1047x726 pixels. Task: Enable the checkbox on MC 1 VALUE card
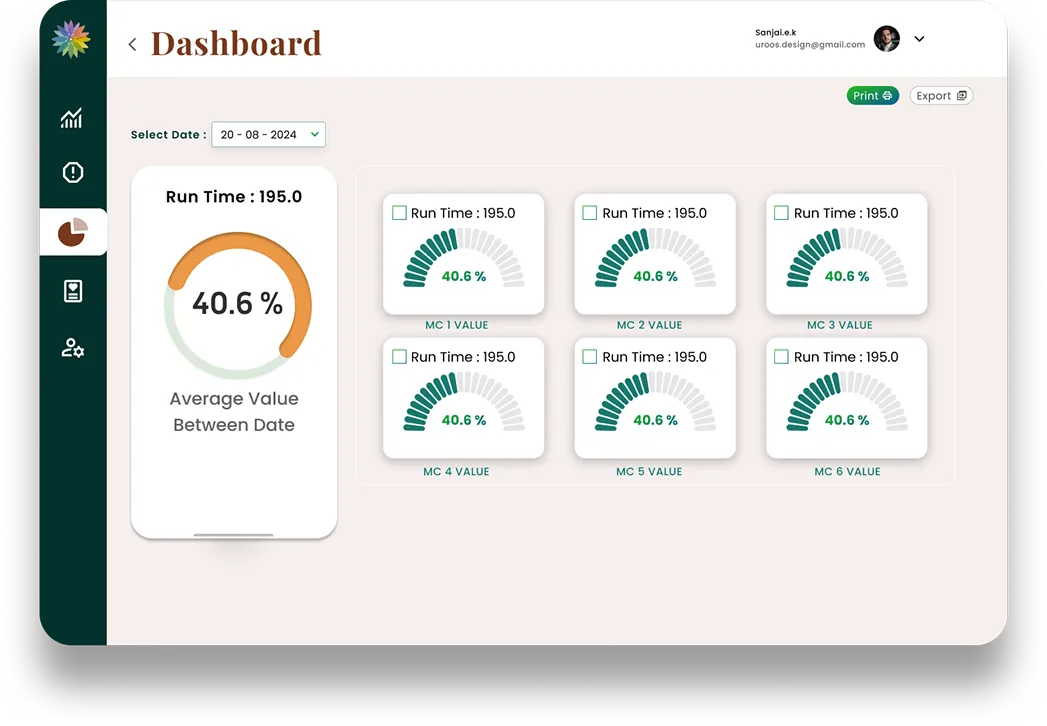tap(399, 213)
